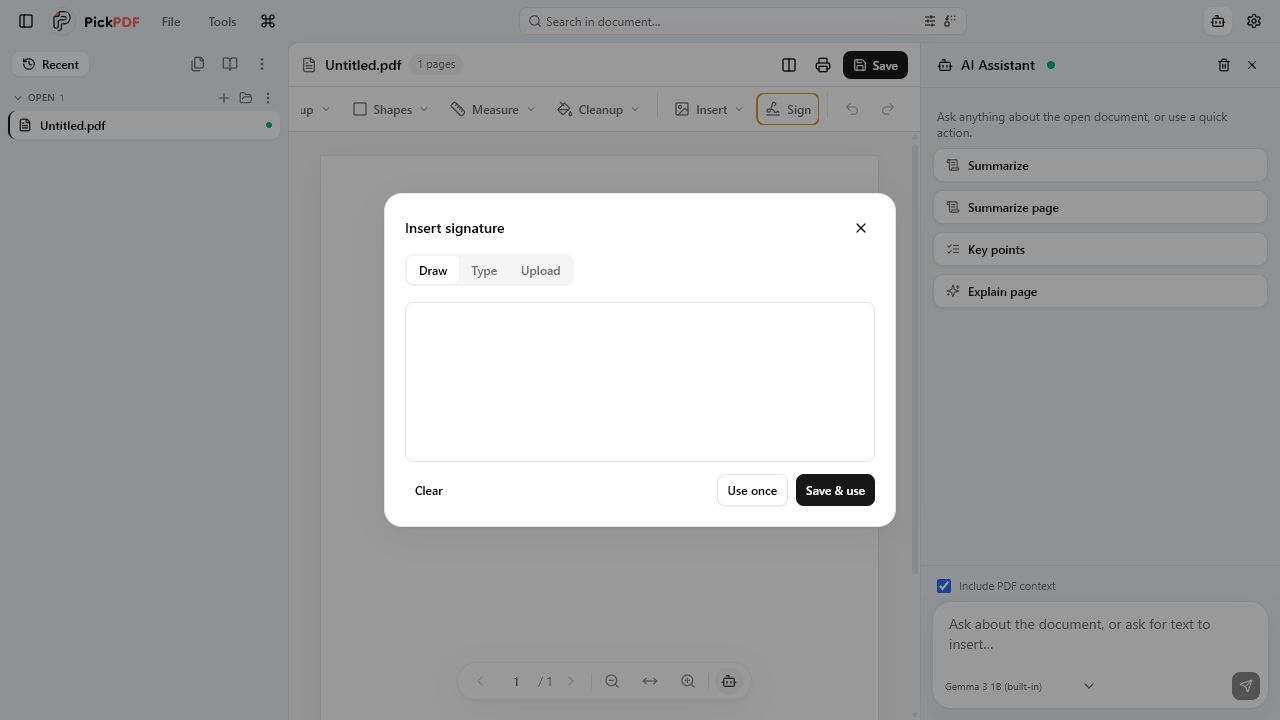
Task: Clear AI Assistant chat with trash icon
Action: 1224,65
